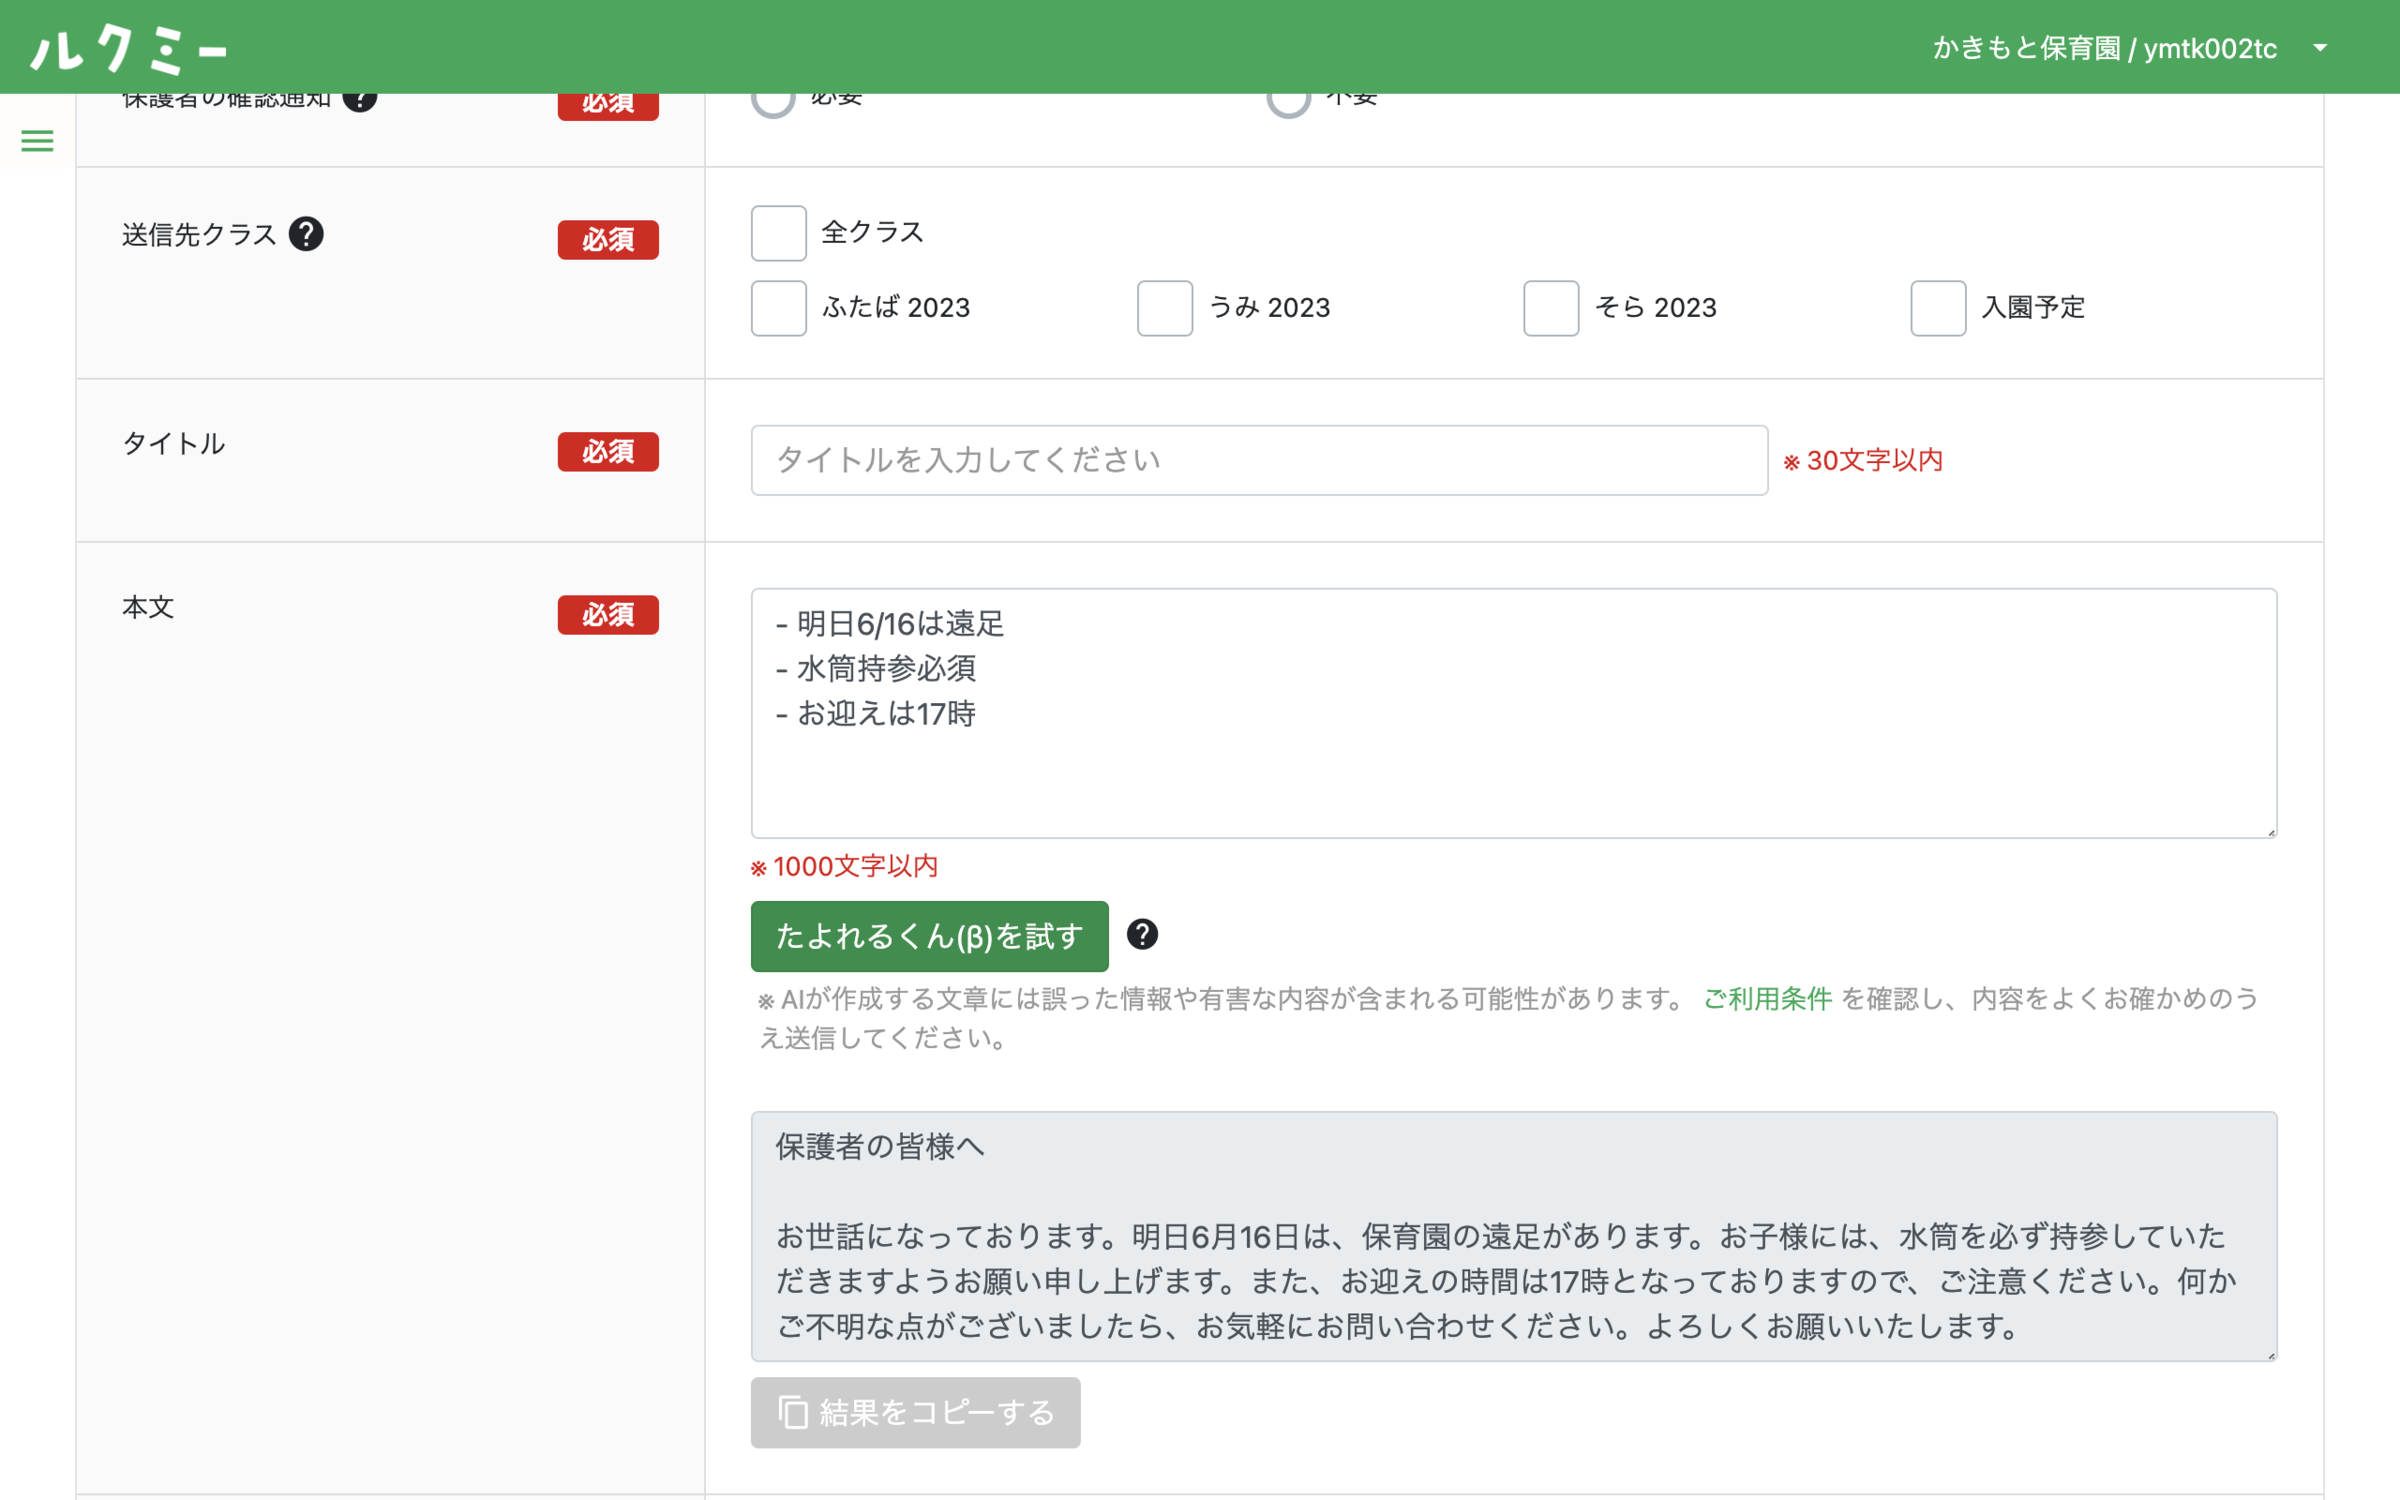Image resolution: width=2400 pixels, height=1500 pixels.
Task: Click the 本文 field label
Action: point(148,607)
